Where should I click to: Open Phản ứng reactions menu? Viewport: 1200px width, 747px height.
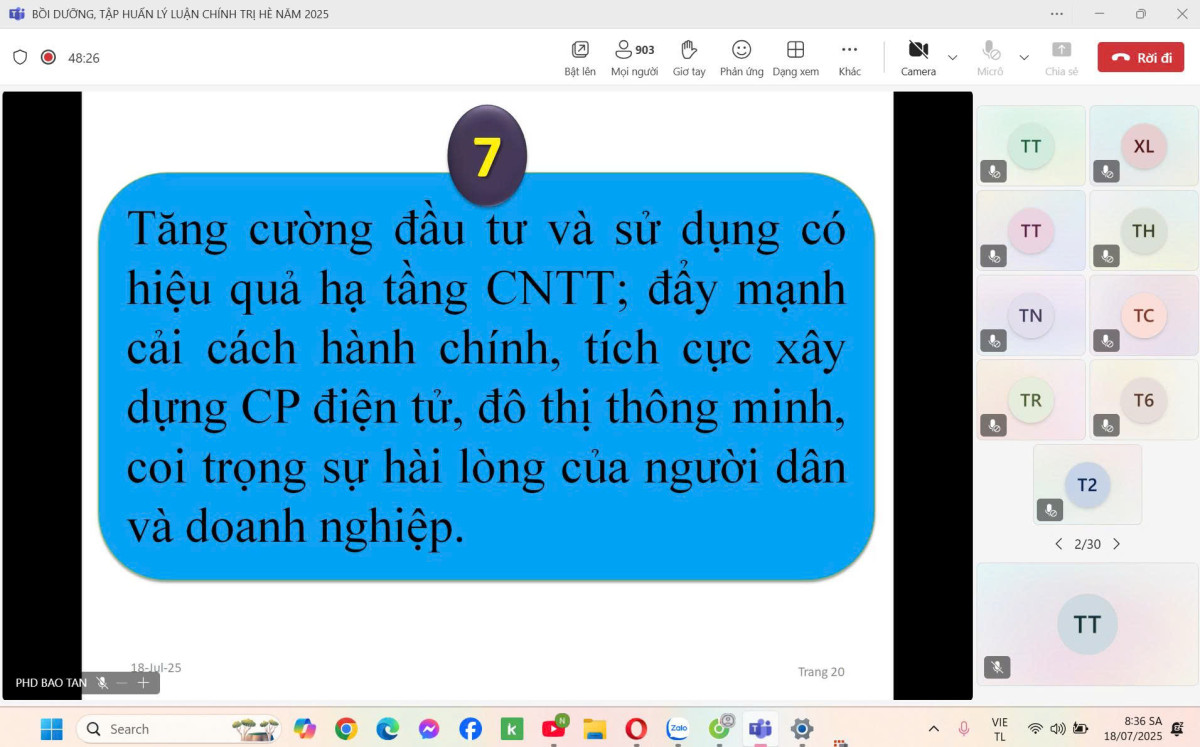click(741, 57)
